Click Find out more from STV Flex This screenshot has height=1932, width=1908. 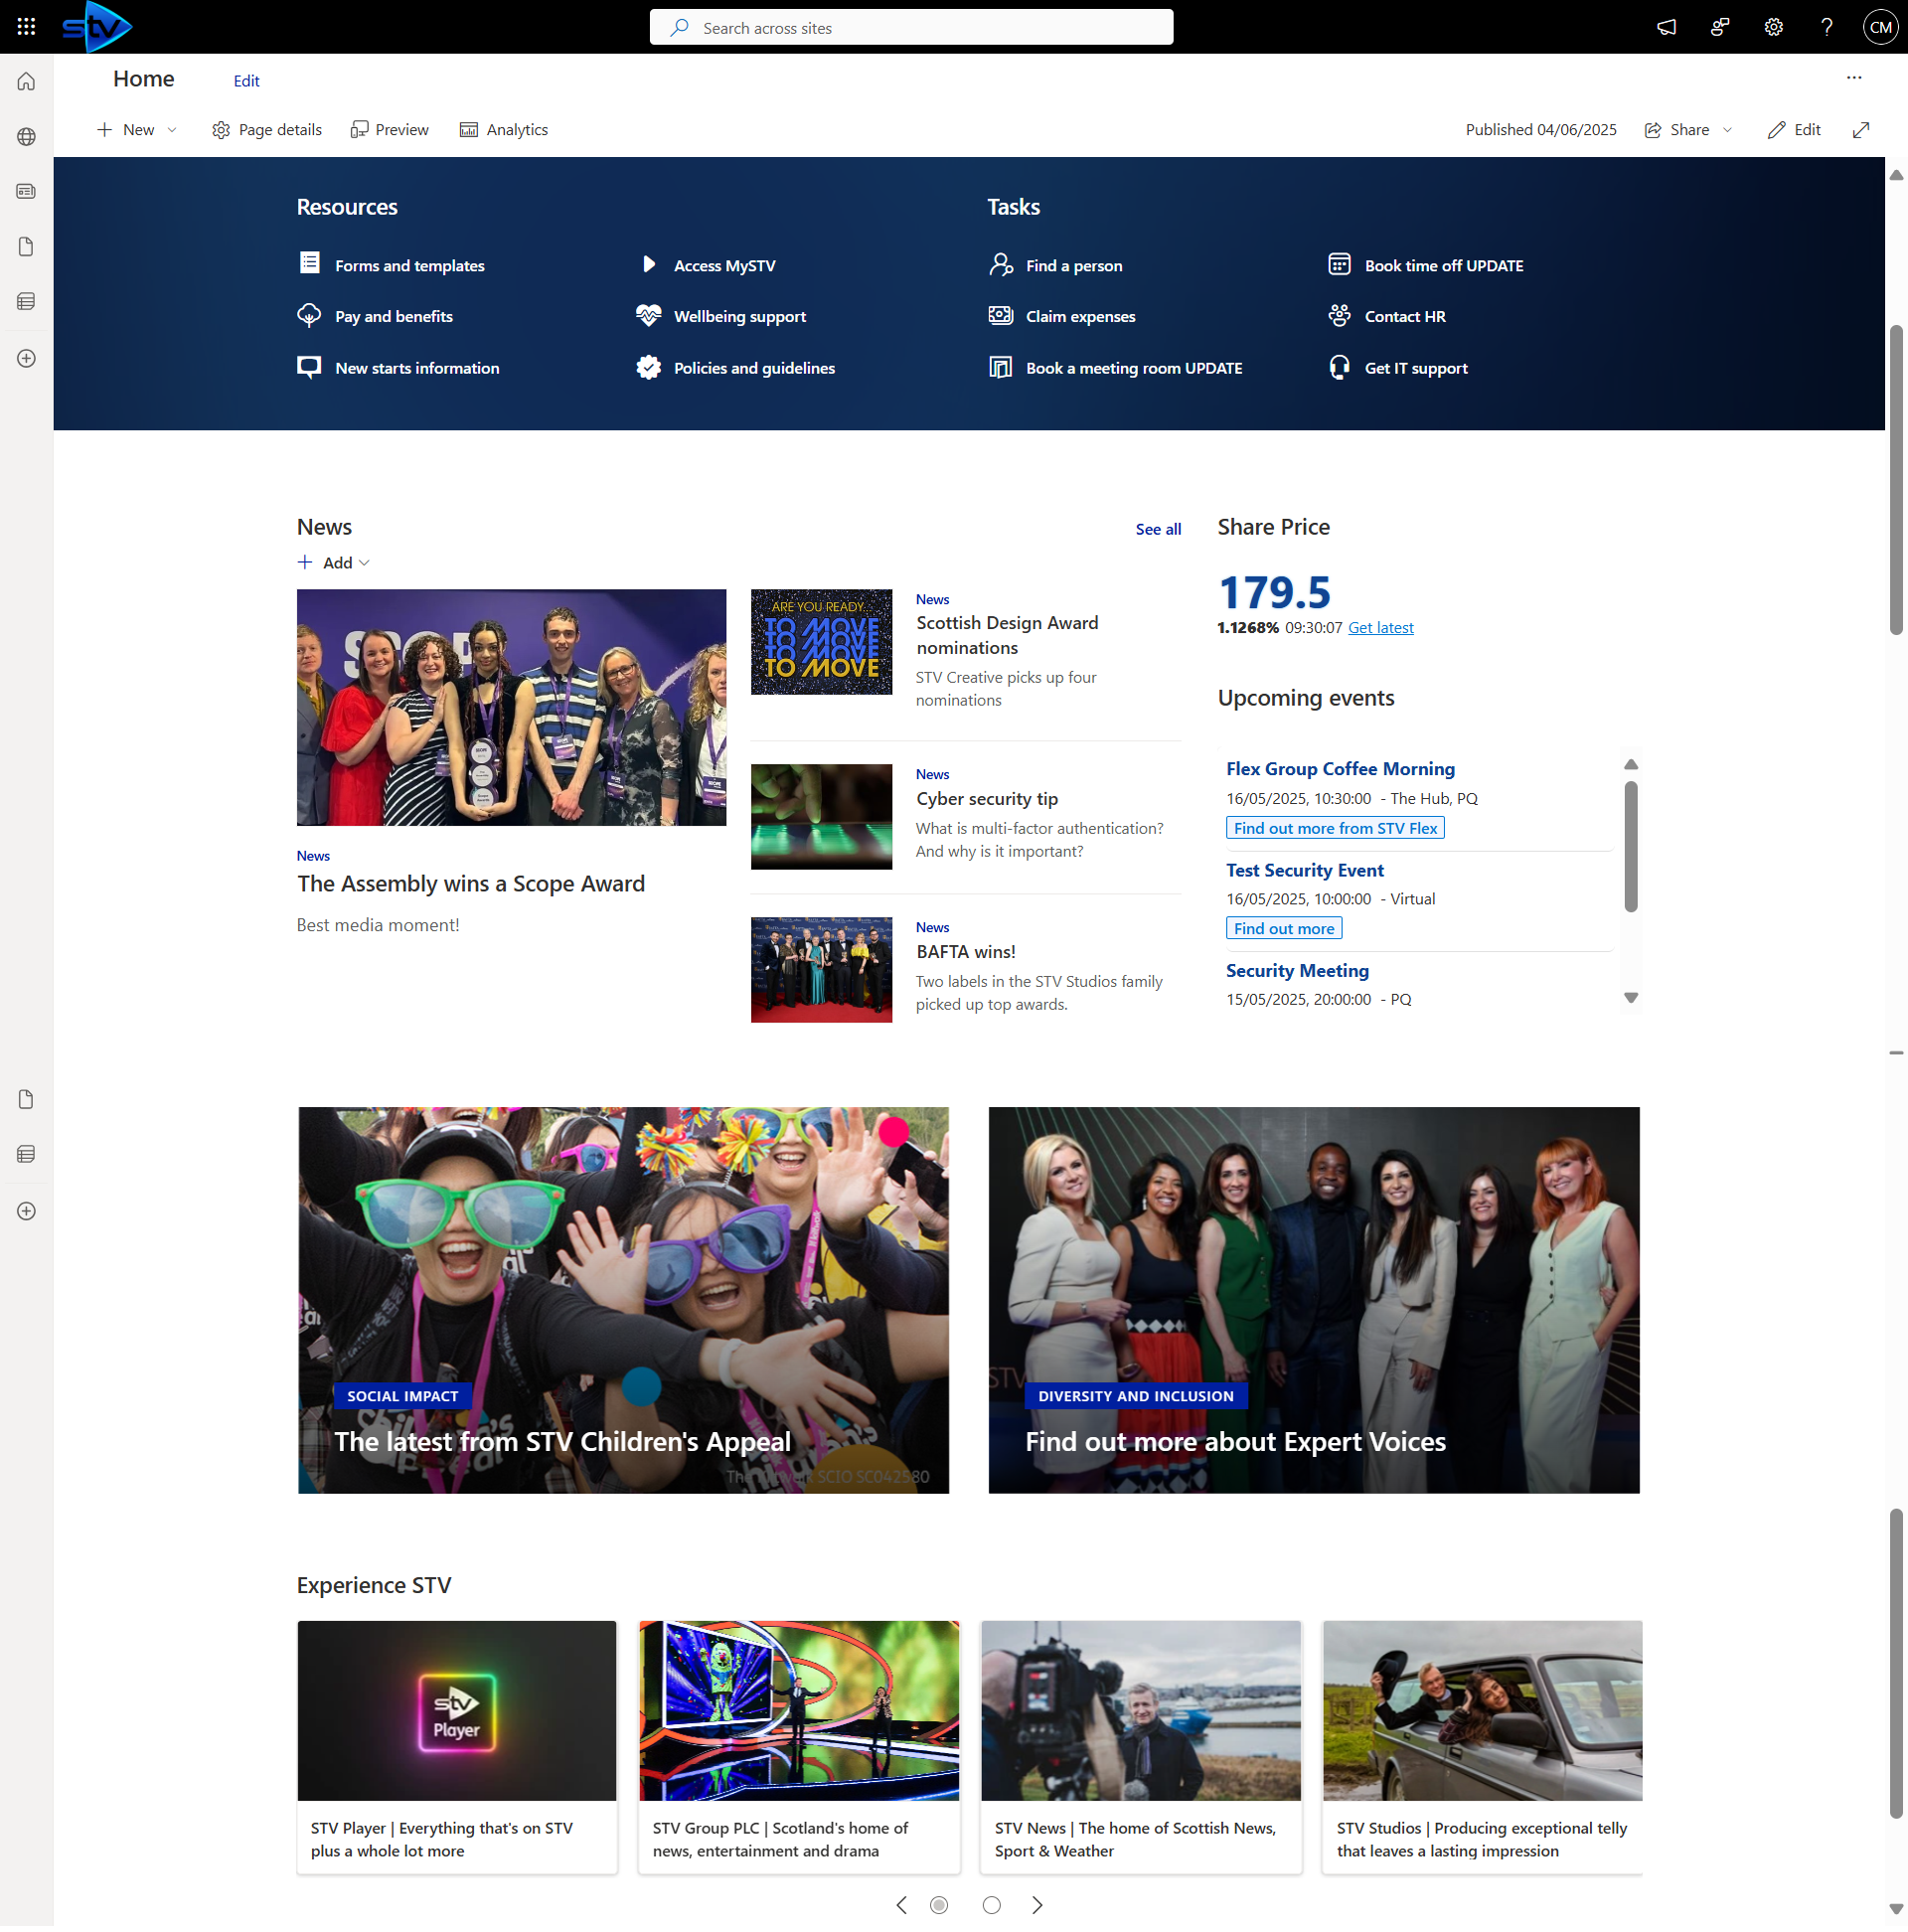(x=1334, y=828)
